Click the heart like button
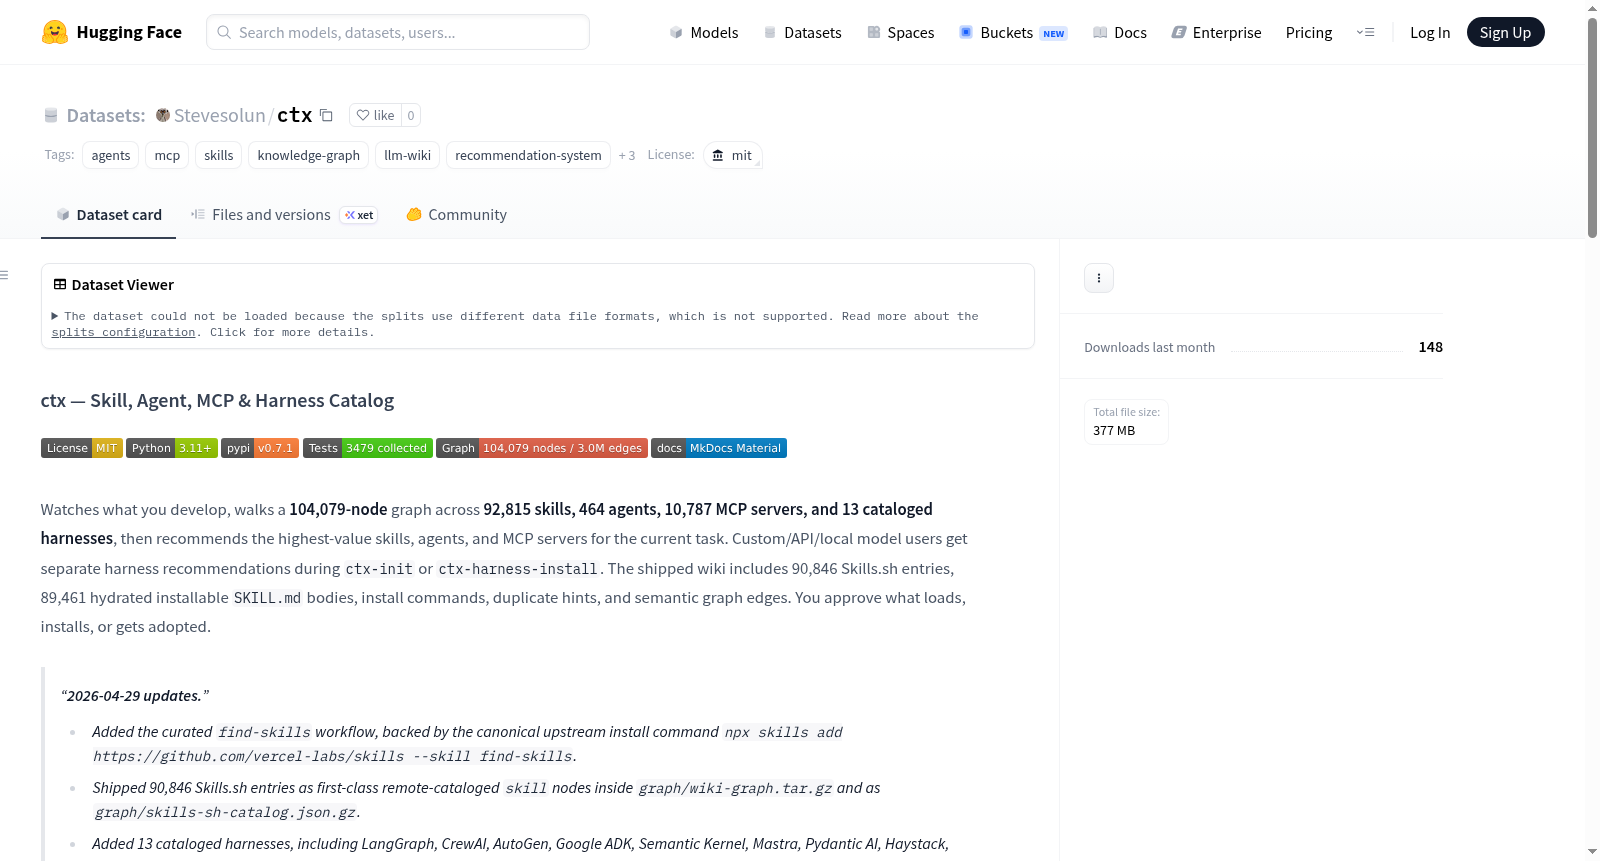 coord(375,115)
